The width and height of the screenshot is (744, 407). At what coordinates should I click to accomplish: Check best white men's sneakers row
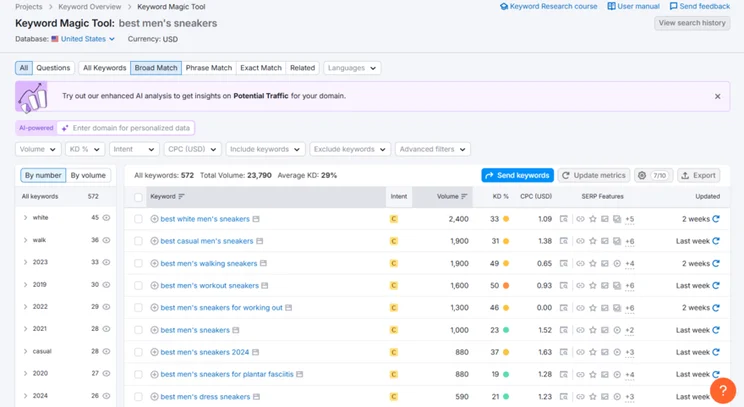pos(138,219)
